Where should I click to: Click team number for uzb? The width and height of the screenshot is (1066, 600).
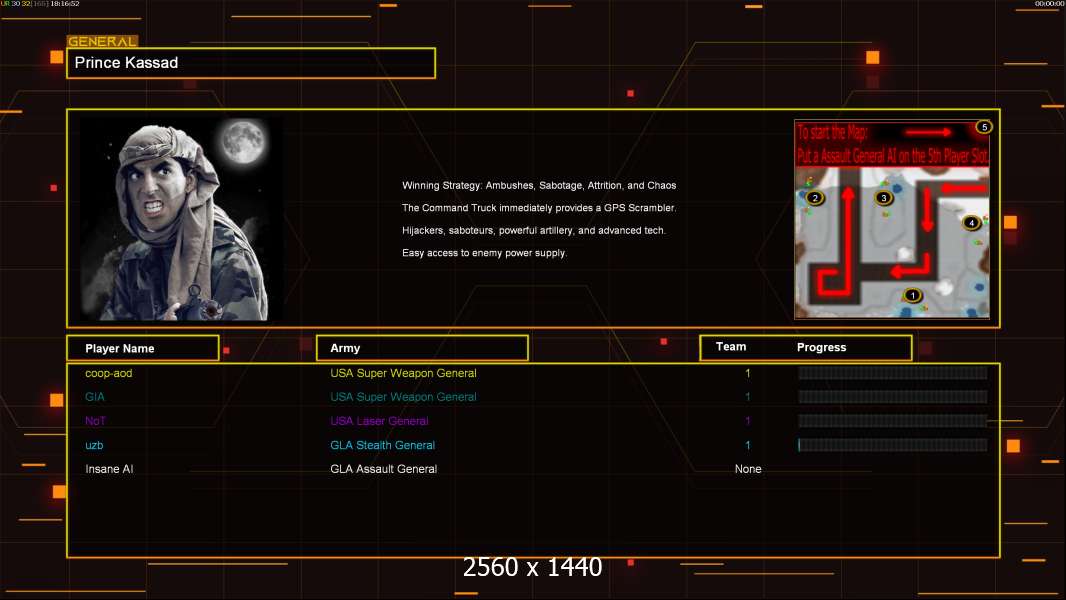[747, 445]
